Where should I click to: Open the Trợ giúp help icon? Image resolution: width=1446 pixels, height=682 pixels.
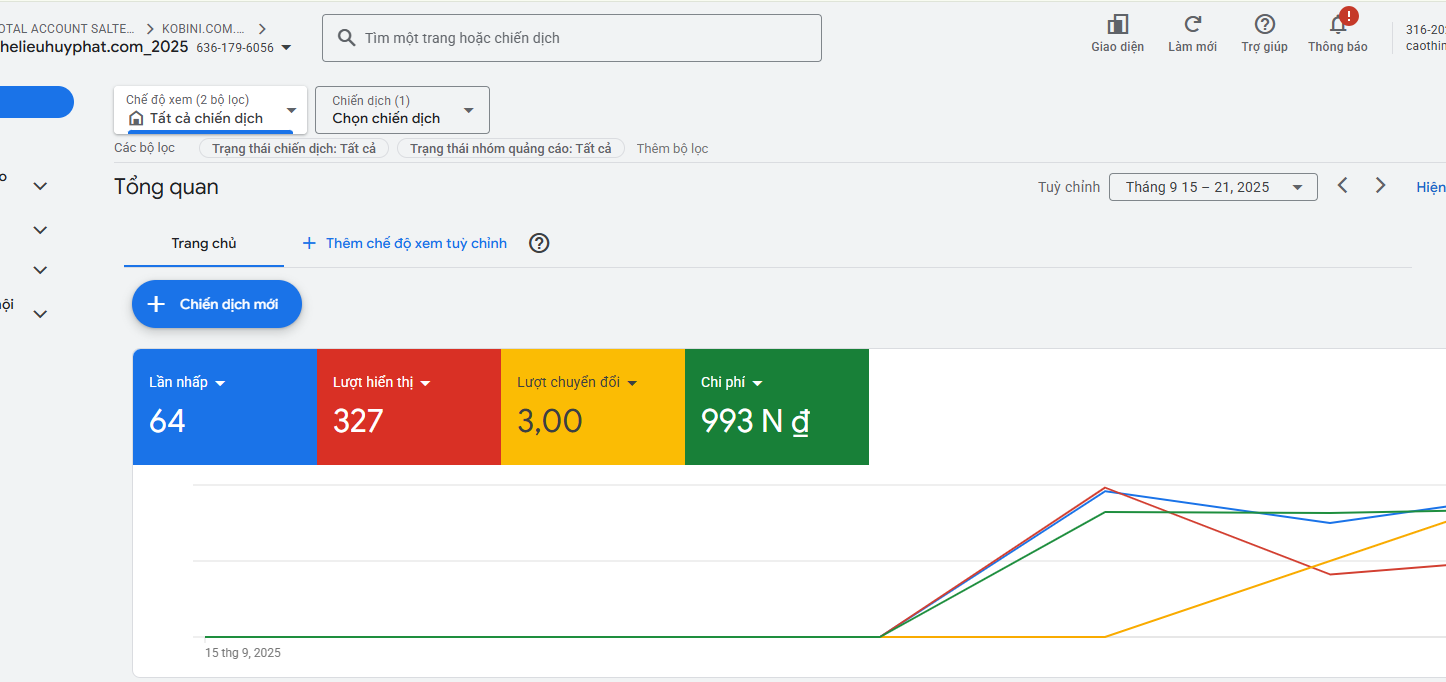coord(1264,24)
